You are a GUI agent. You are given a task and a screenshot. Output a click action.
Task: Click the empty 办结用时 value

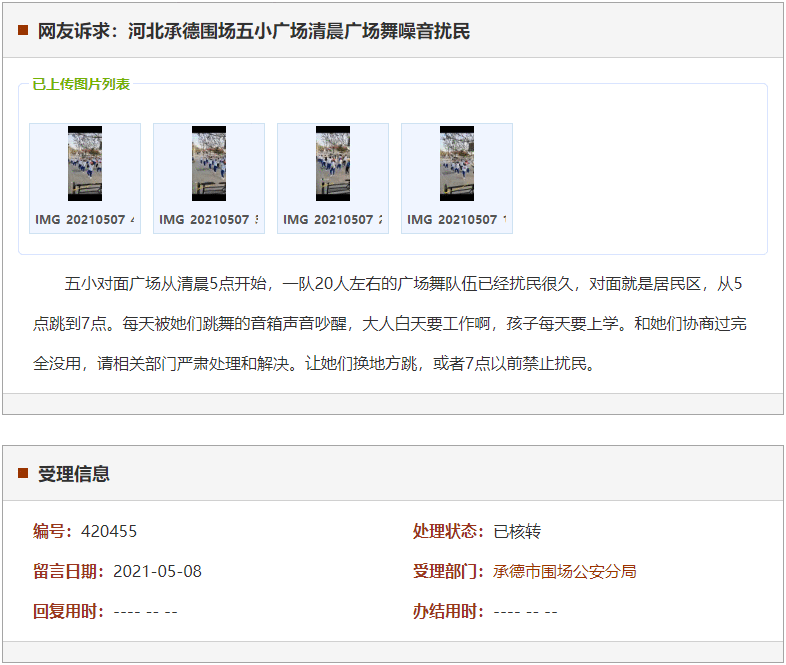coord(525,612)
